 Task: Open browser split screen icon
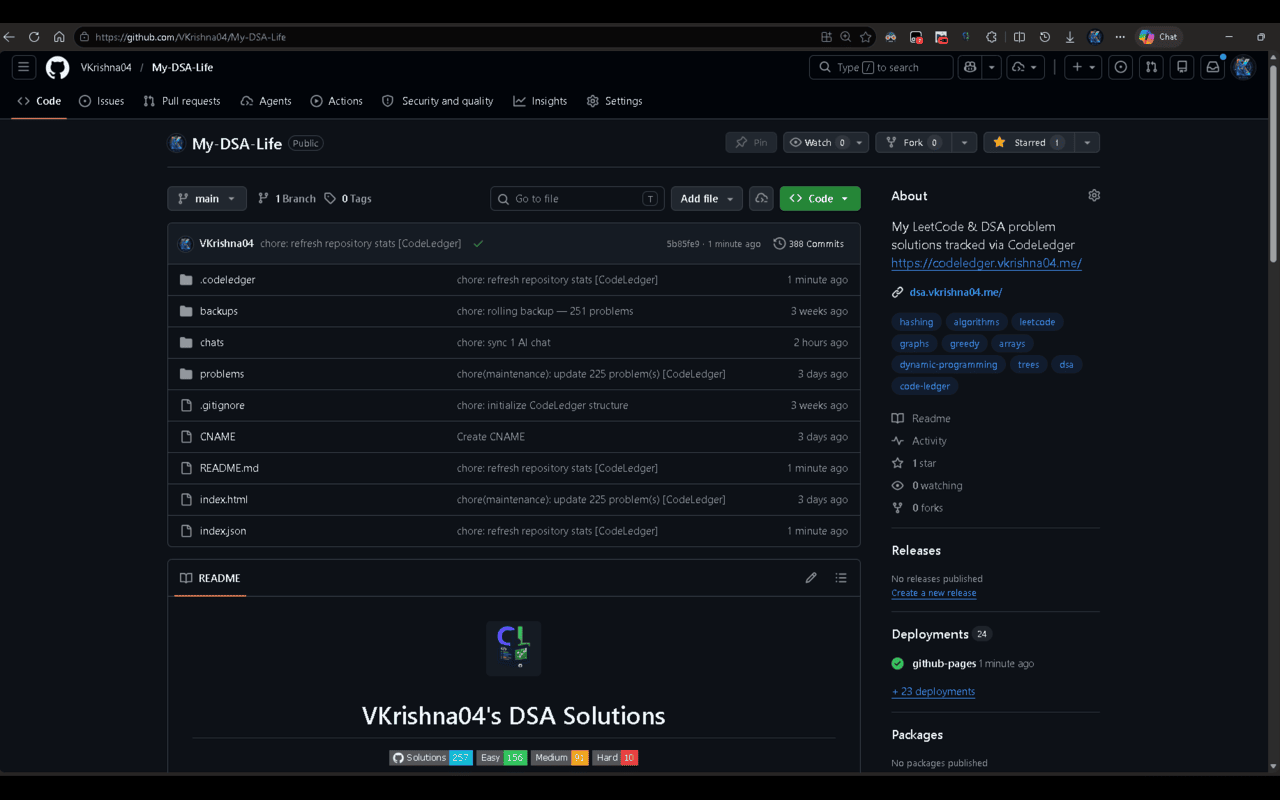point(1019,37)
